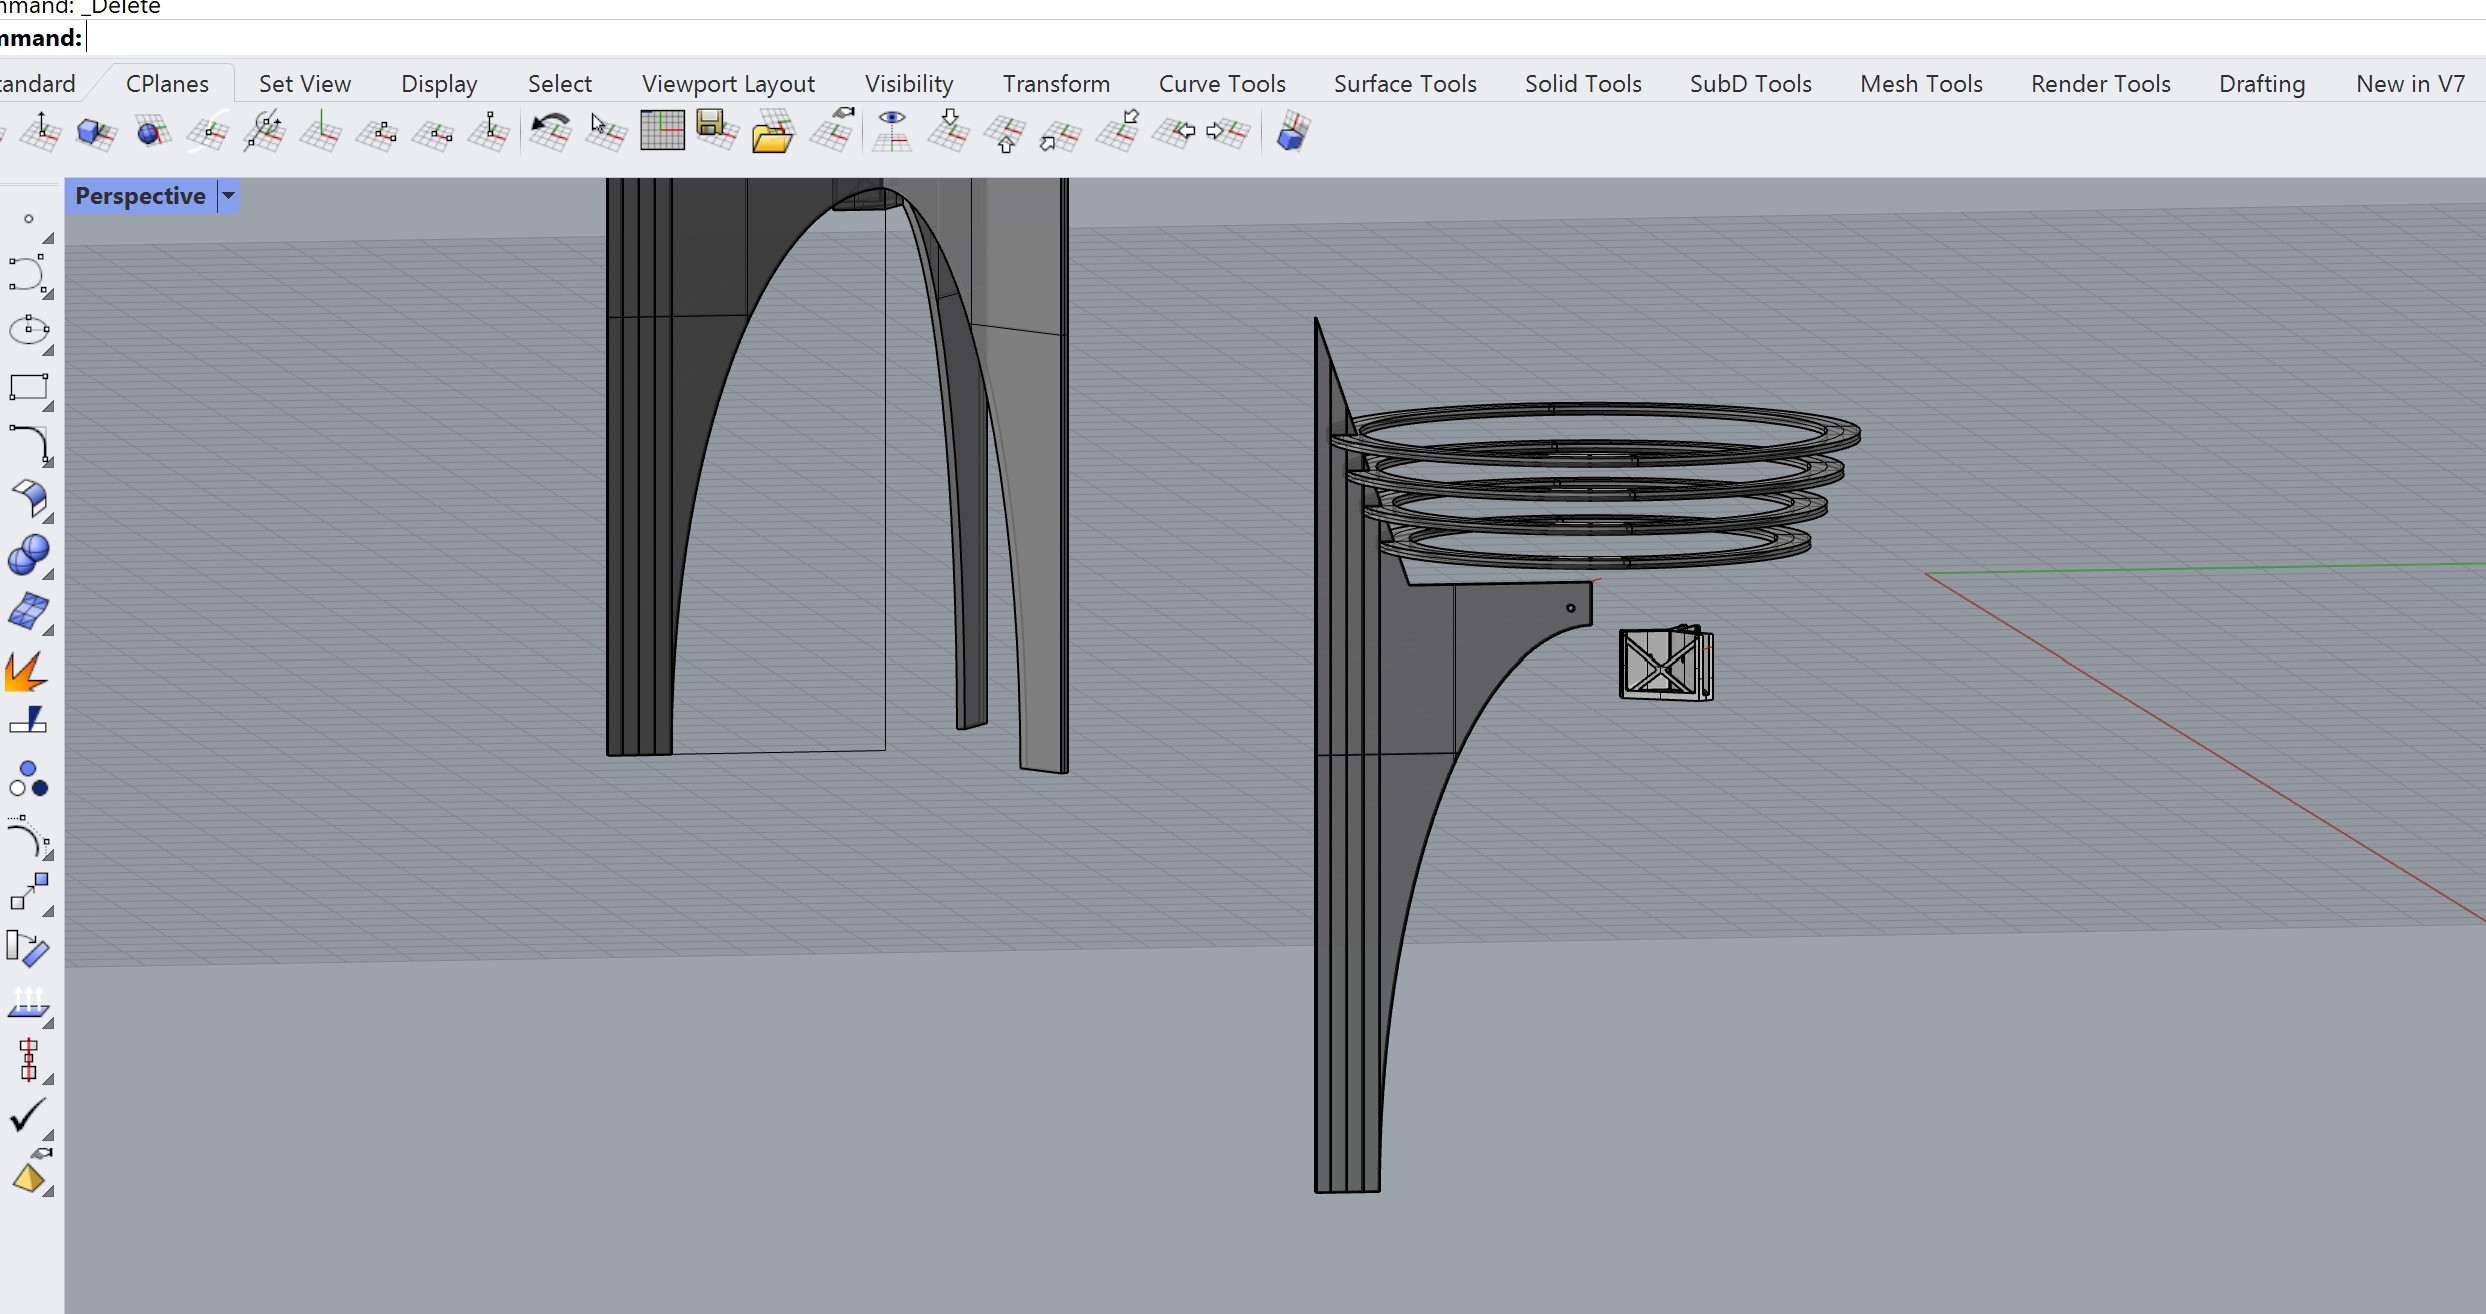Screen dimensions: 2486x1314
Task: Switch to the Set View tab
Action: point(305,84)
